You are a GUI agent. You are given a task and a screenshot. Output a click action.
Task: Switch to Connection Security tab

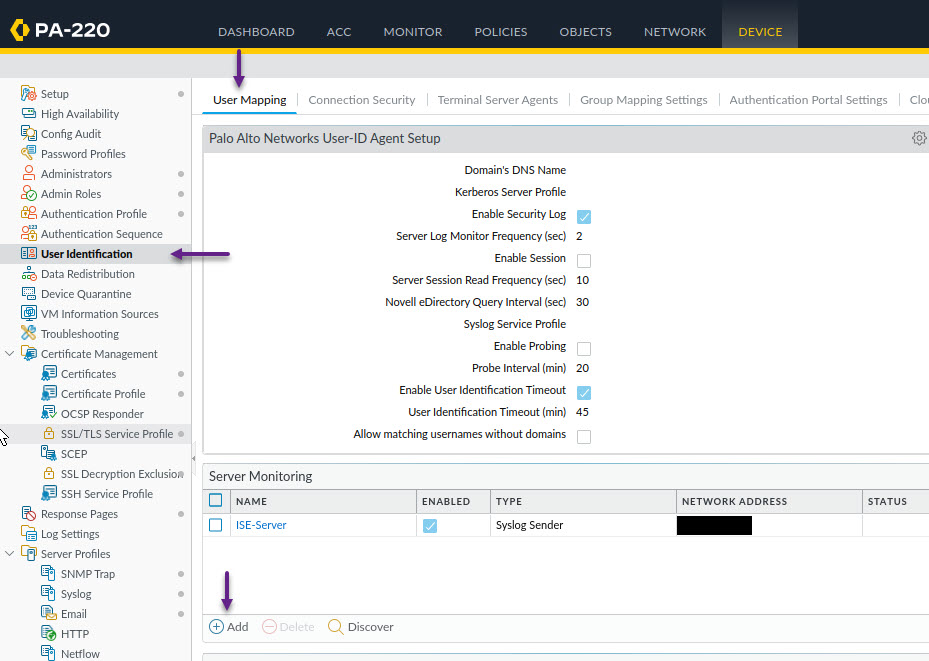[x=361, y=100]
